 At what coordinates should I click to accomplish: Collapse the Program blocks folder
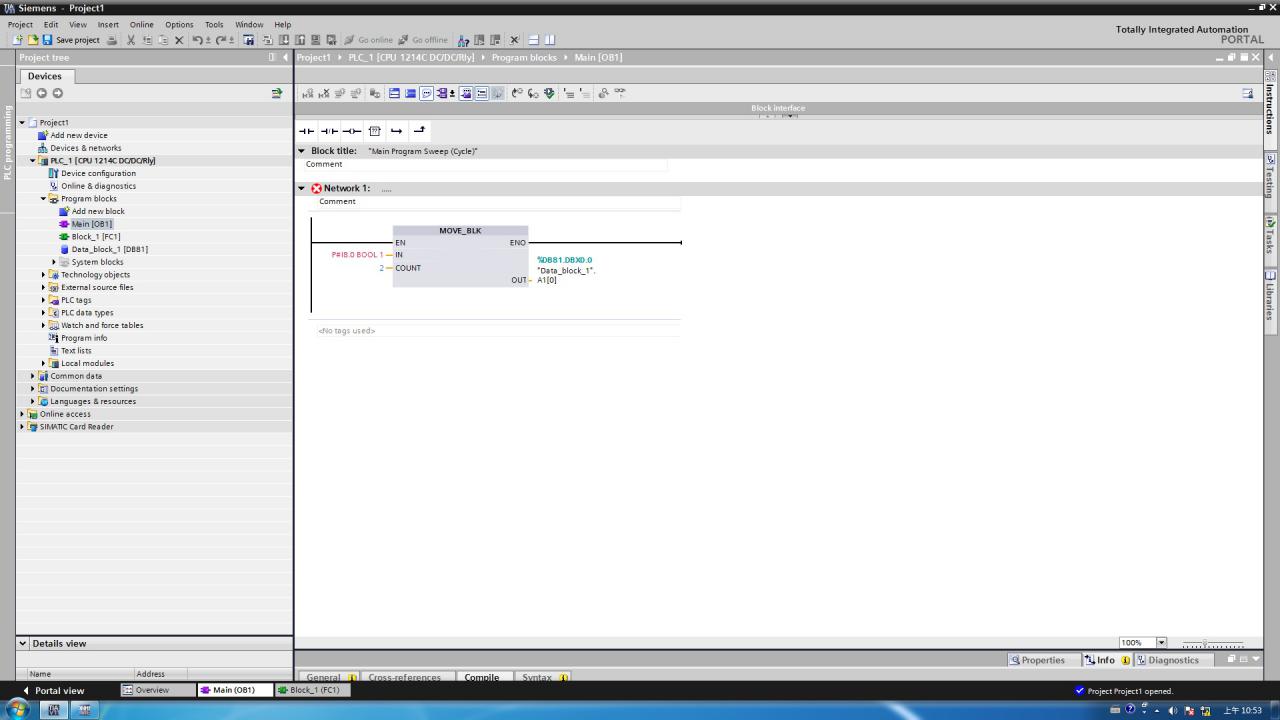pos(44,198)
